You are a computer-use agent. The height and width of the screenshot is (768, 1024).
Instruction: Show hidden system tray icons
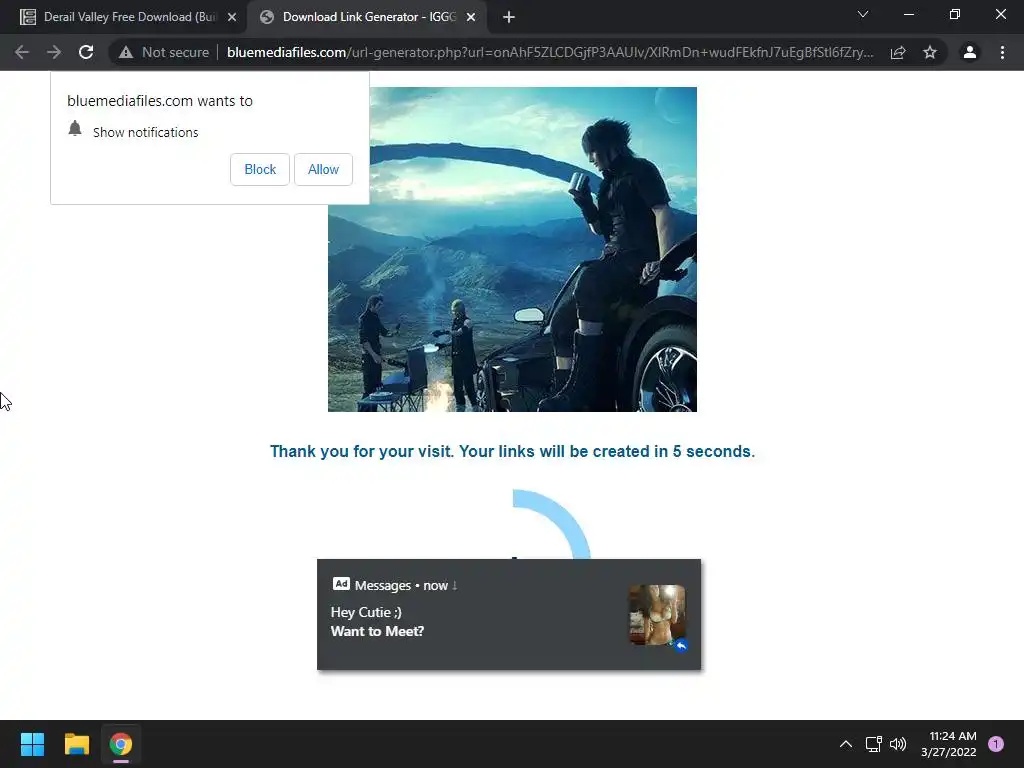846,744
